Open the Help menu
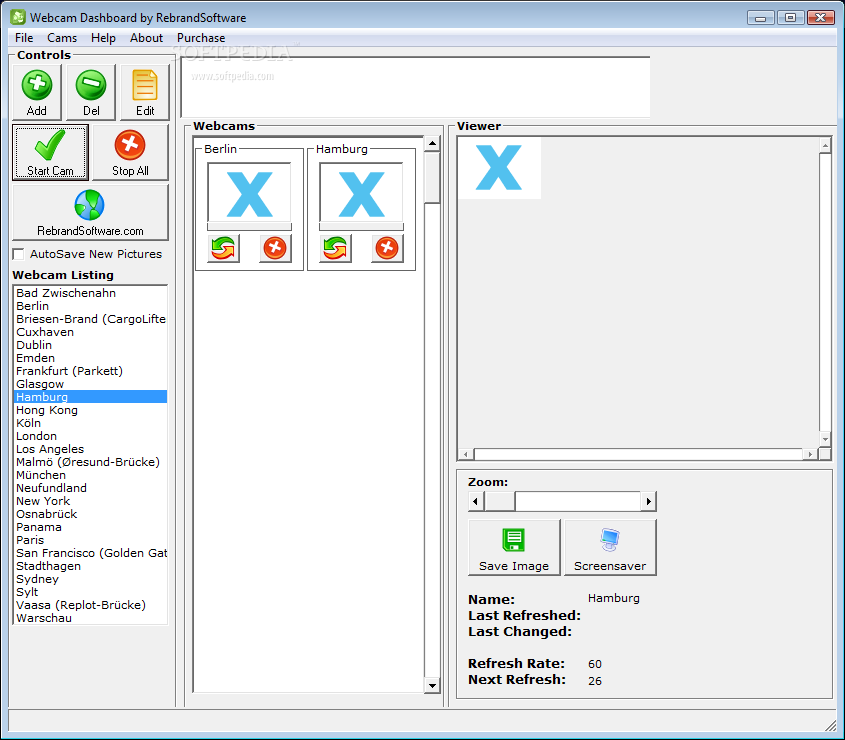Screen dimensions: 845x740 [103, 38]
